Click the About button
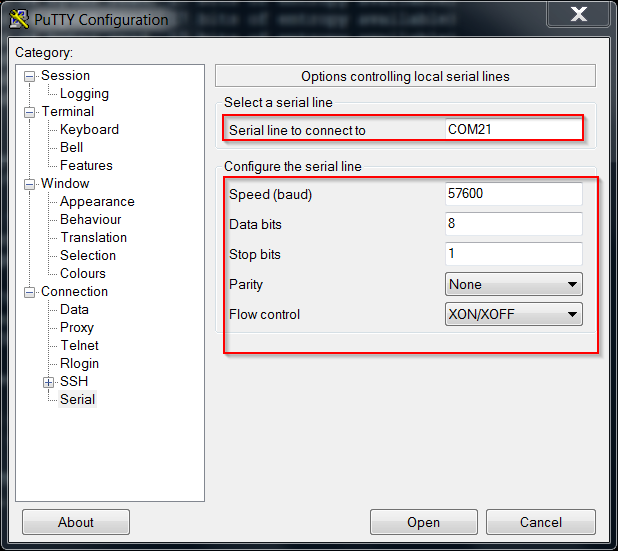This screenshot has width=618, height=551. [76, 522]
